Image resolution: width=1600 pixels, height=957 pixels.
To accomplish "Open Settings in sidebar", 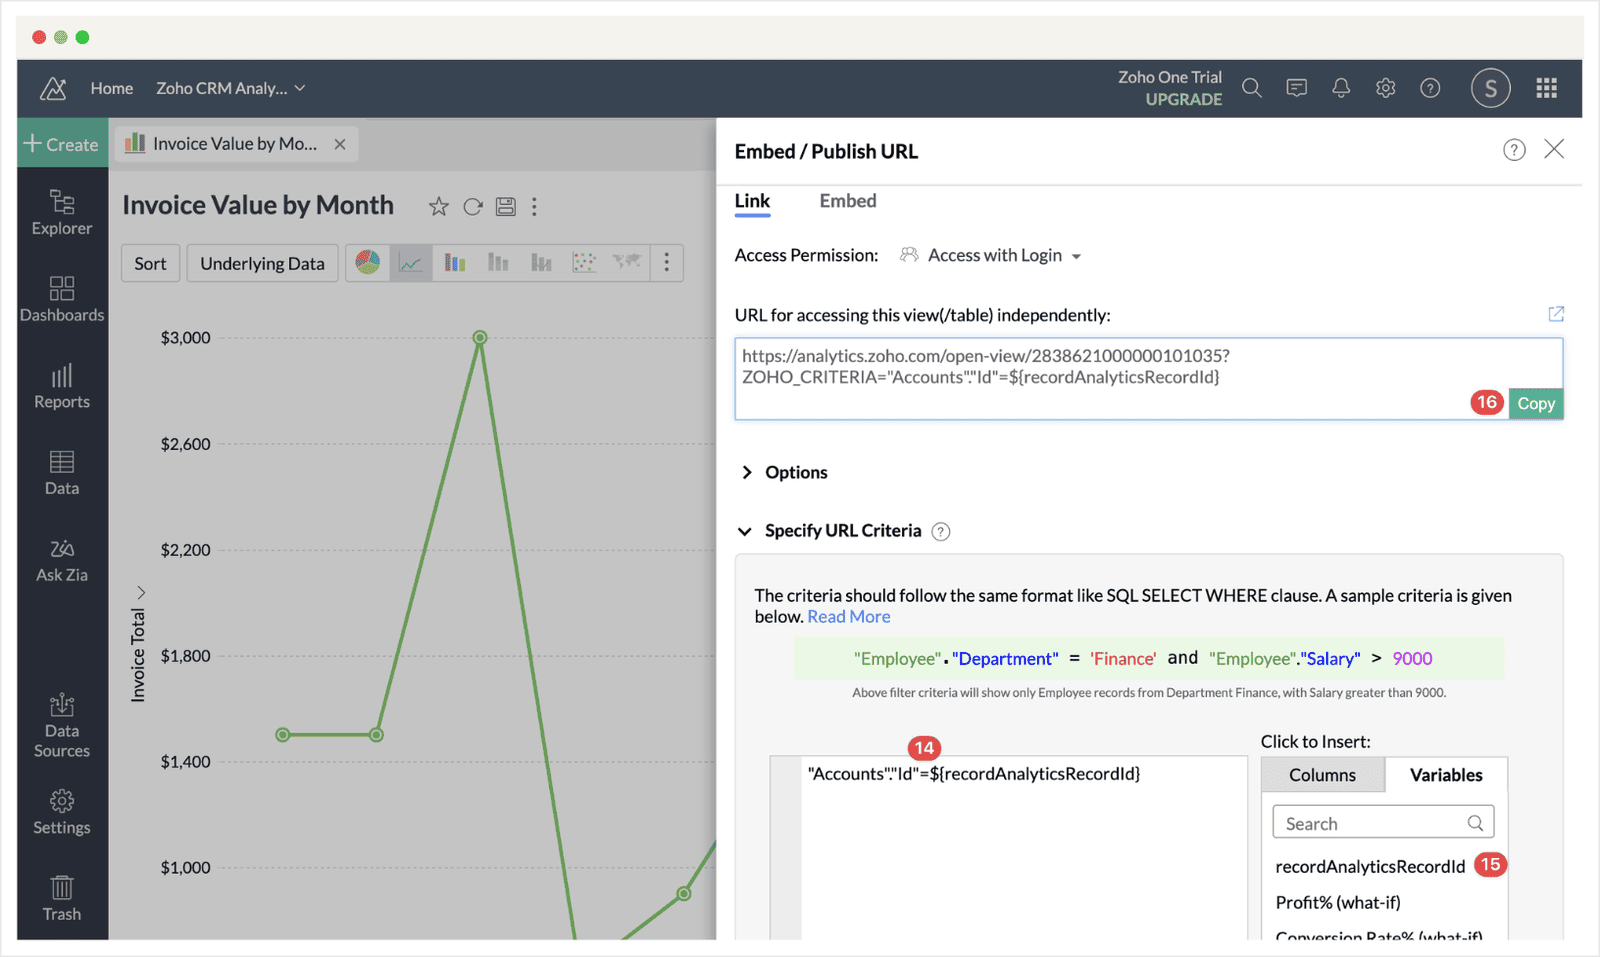I will (x=62, y=813).
